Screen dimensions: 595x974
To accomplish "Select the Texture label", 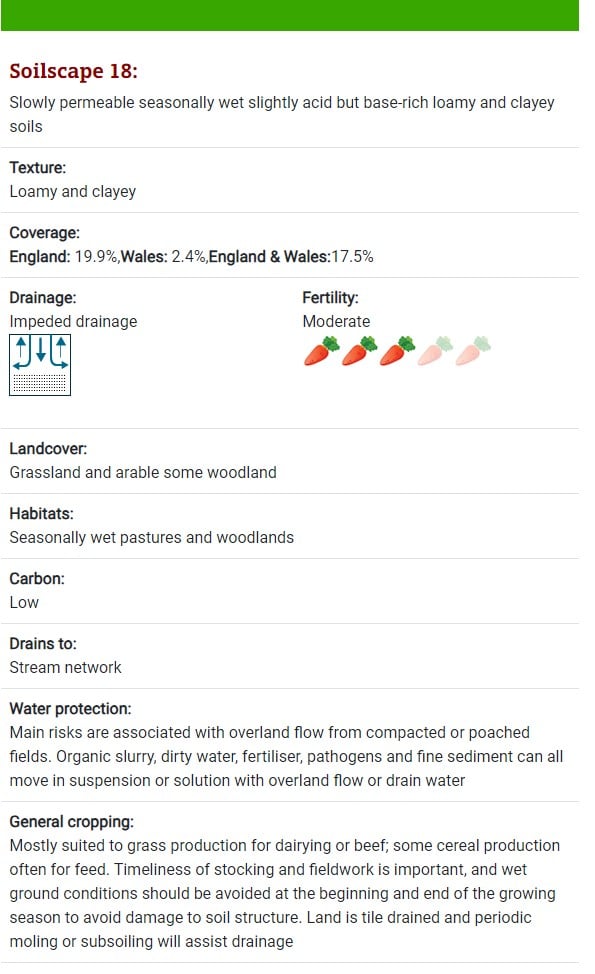I will [38, 168].
